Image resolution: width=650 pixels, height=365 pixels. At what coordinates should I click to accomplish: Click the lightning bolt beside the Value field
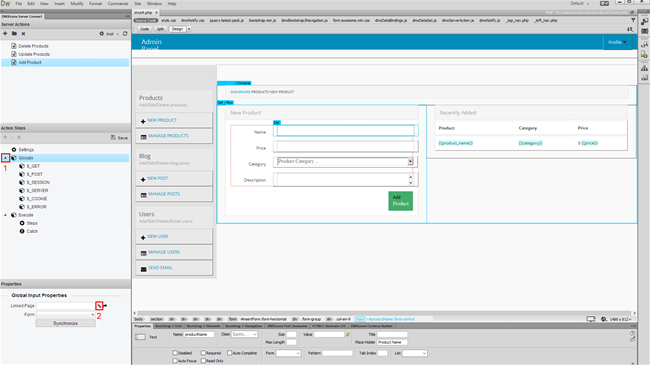tap(347, 334)
